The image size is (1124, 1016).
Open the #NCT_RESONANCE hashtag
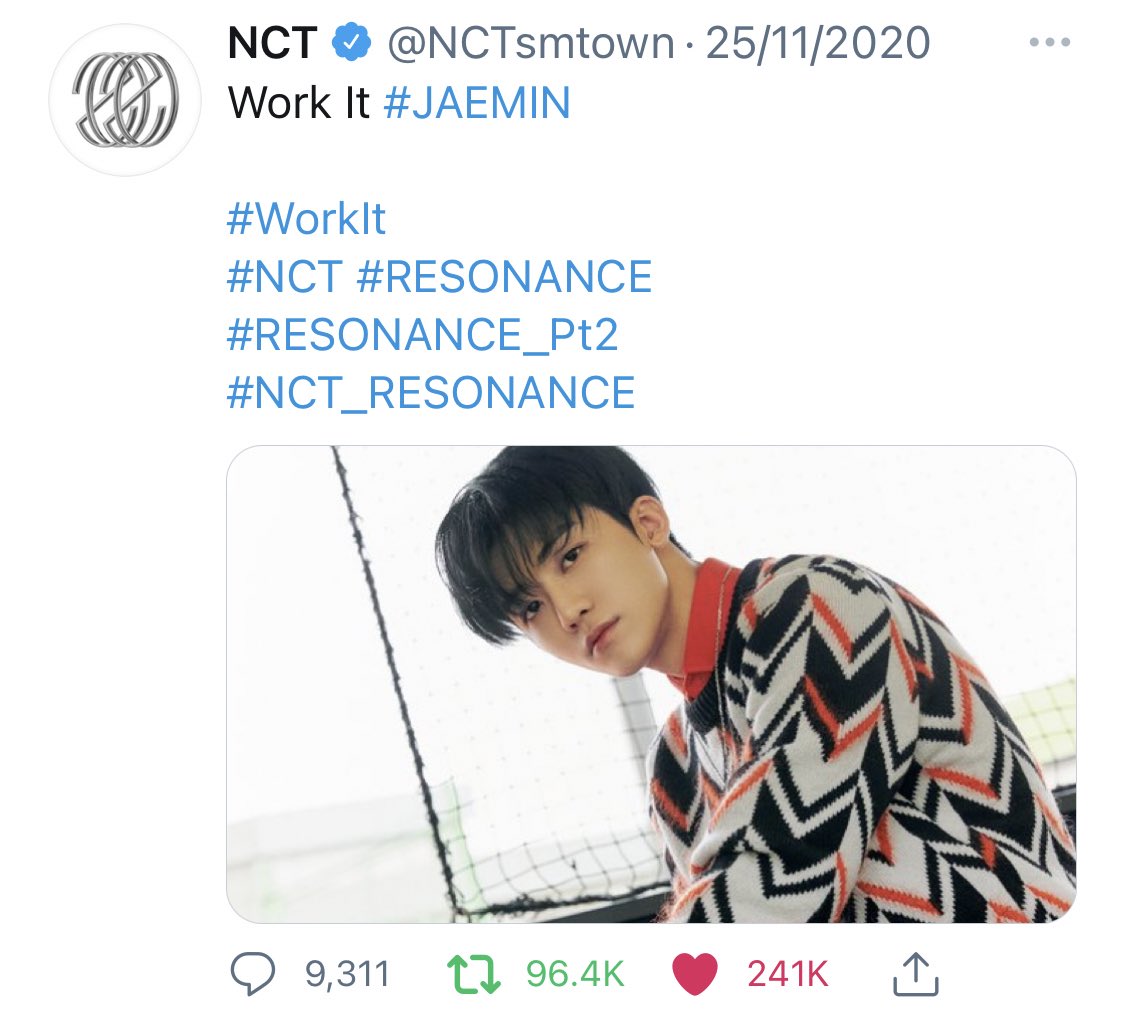[x=431, y=393]
